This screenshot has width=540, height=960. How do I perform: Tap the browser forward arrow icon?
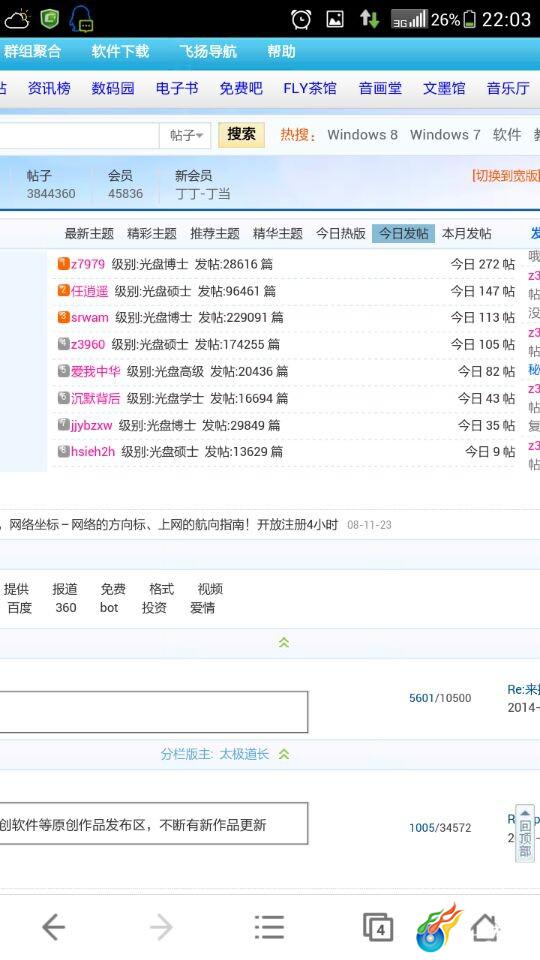coord(161,928)
